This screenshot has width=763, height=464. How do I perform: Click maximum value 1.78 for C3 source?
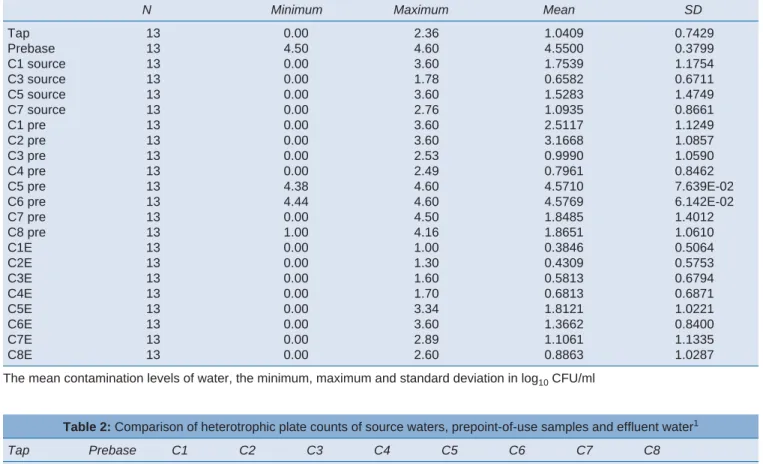click(426, 79)
